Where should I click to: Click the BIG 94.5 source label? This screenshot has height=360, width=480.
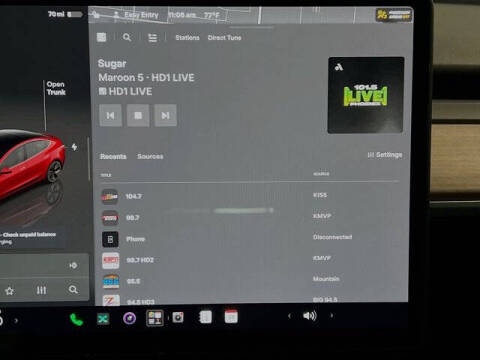coord(325,300)
